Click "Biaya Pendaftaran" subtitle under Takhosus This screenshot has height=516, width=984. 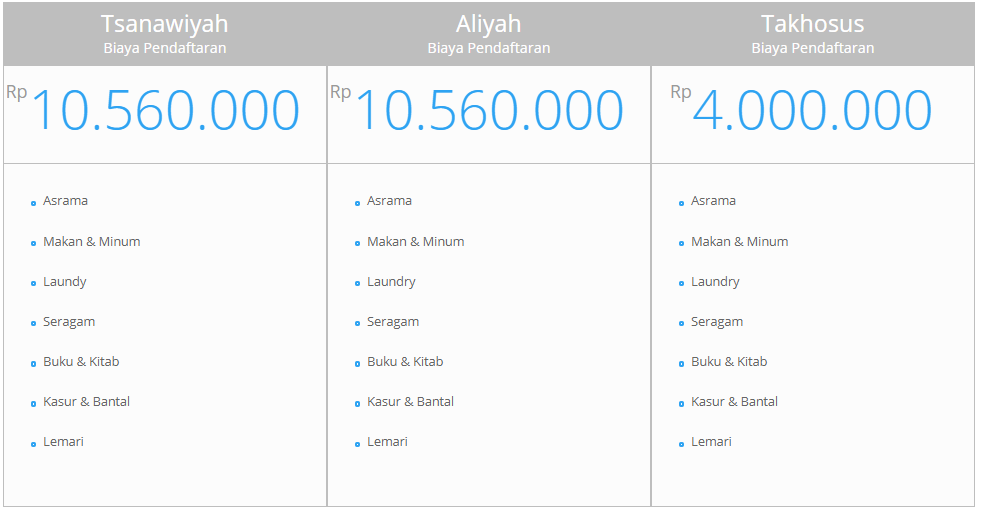coord(813,48)
